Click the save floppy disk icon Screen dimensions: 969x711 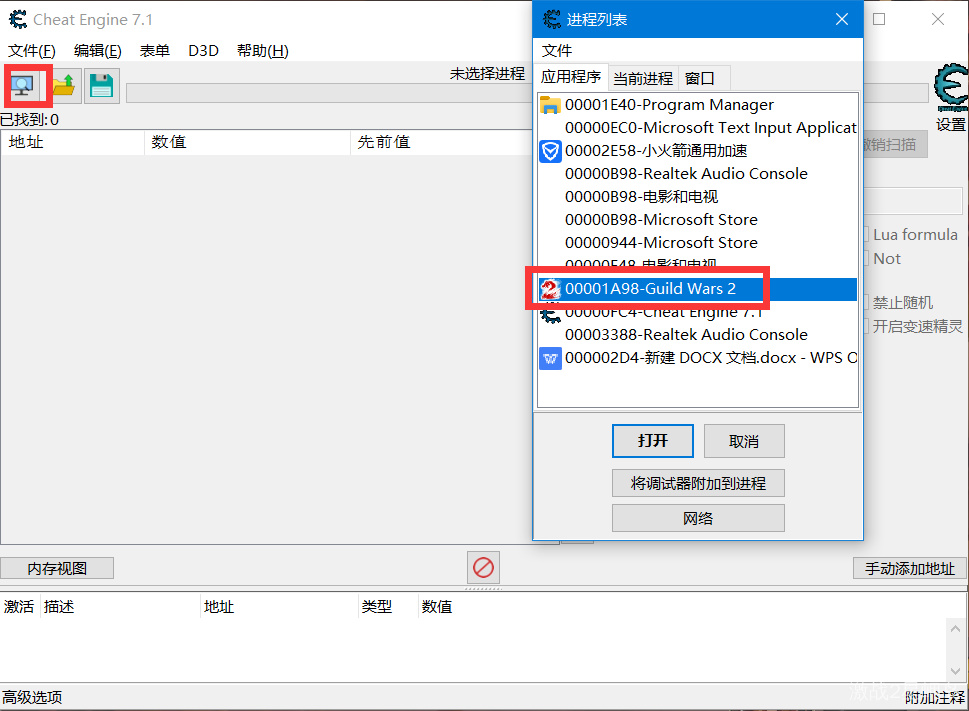101,85
